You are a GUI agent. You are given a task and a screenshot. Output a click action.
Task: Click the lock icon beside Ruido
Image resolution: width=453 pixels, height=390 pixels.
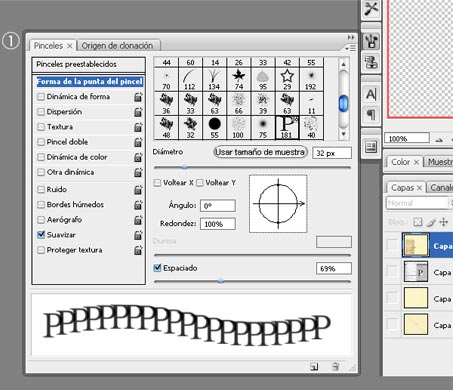click(138, 190)
